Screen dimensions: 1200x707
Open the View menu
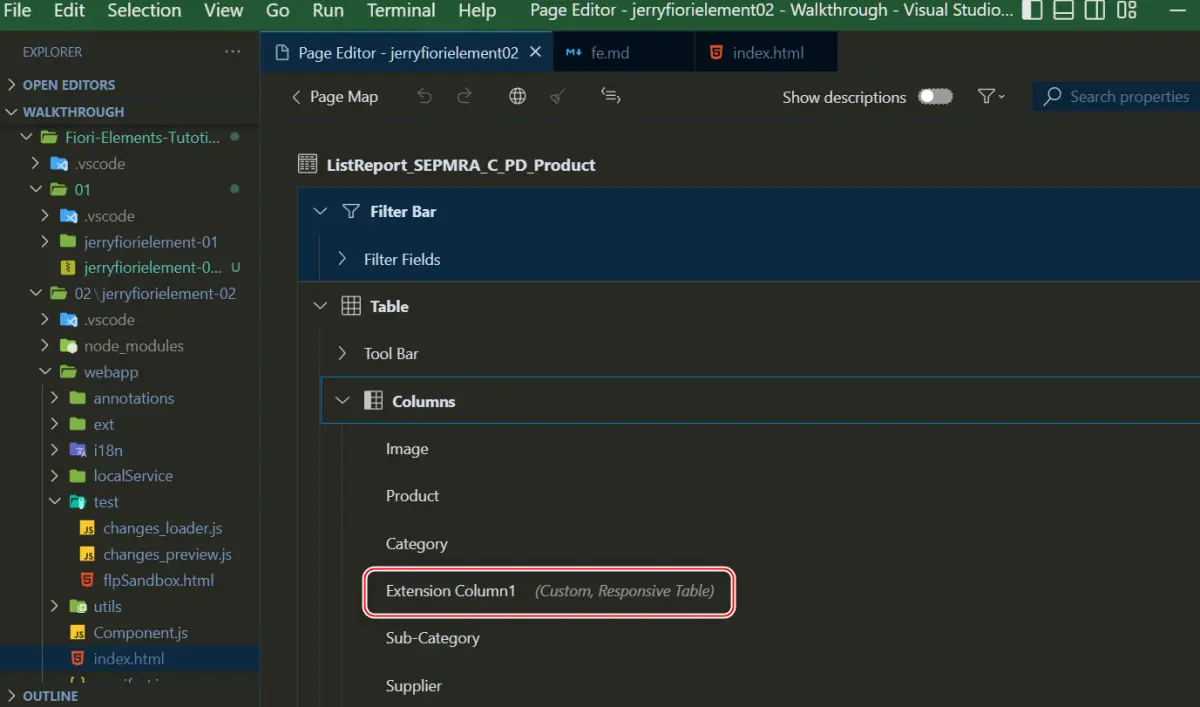coord(224,11)
